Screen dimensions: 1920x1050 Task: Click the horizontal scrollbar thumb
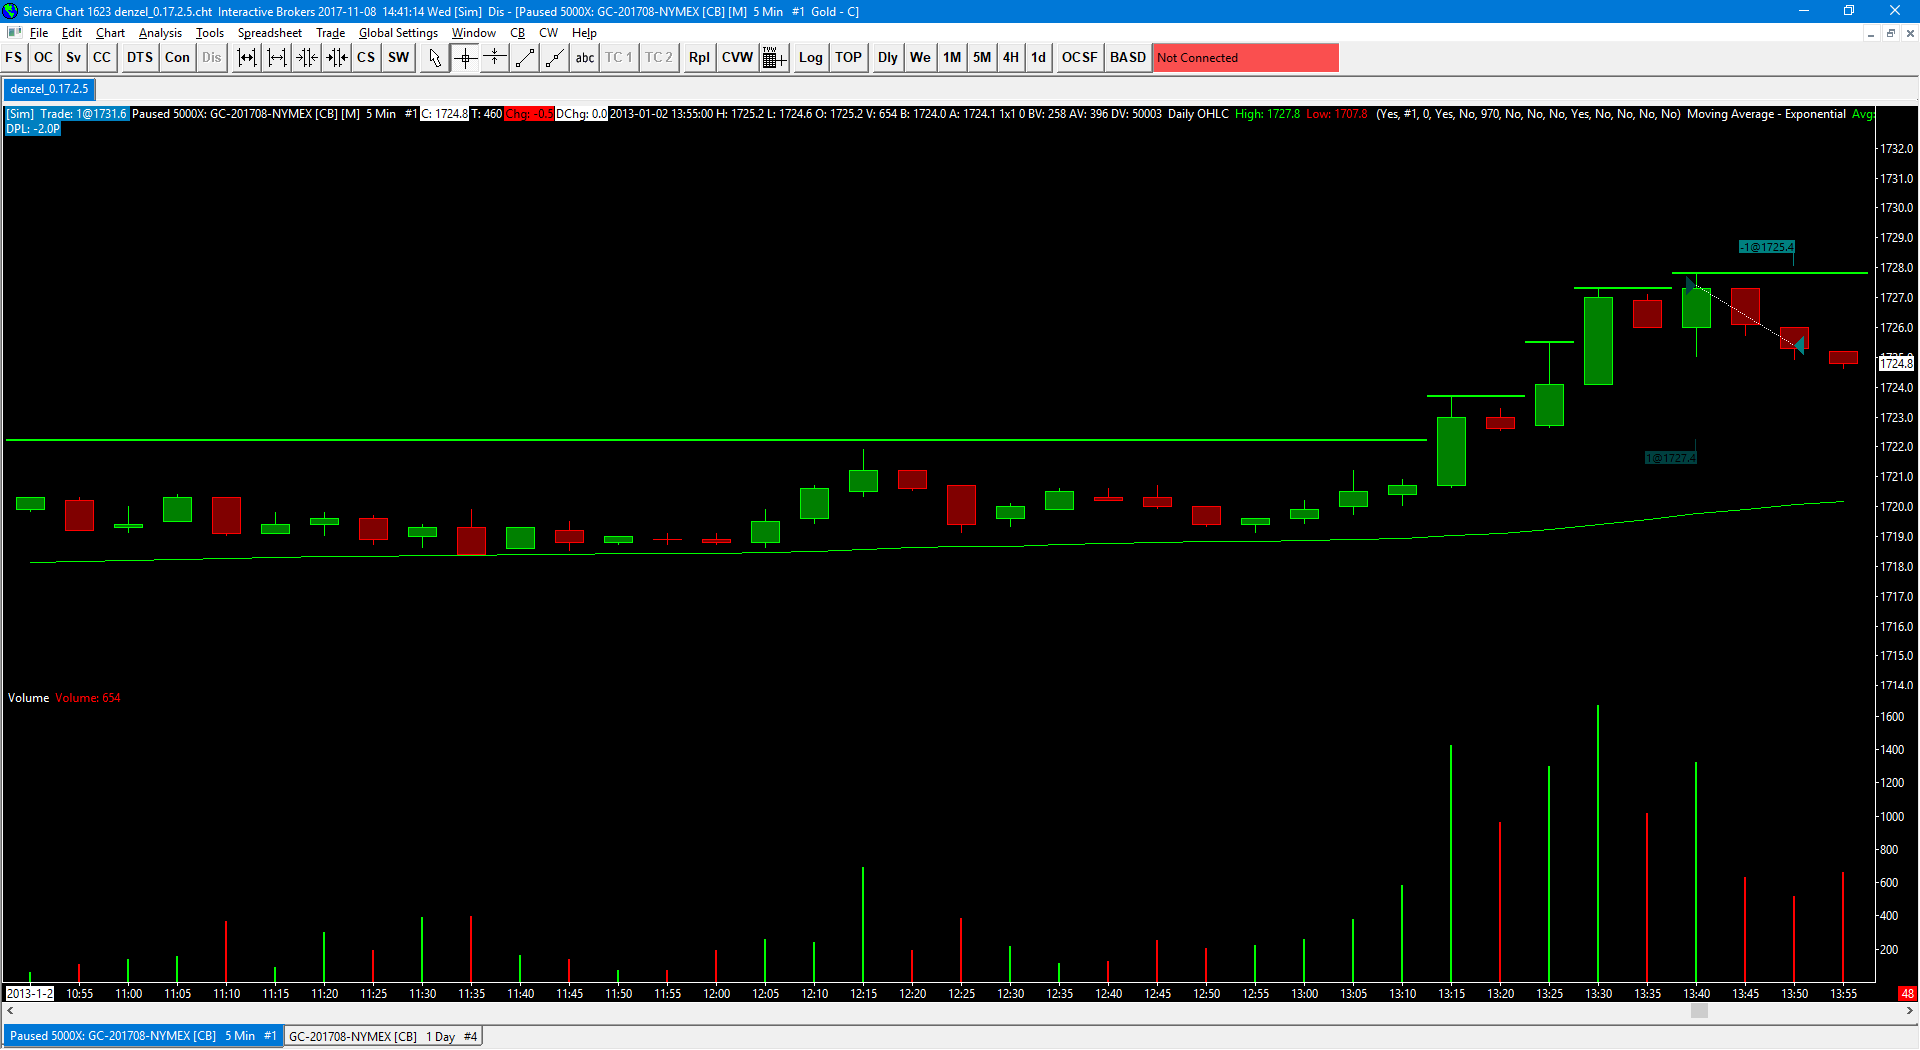click(1699, 1011)
